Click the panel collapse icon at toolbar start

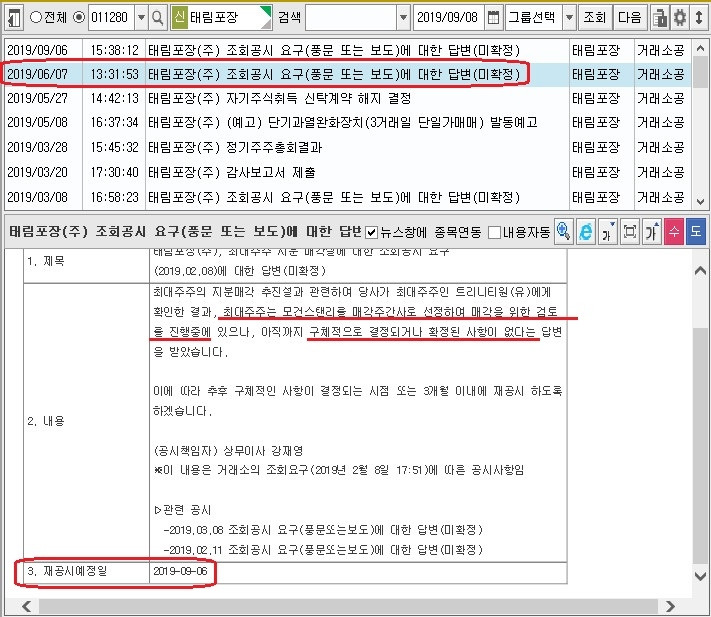click(x=14, y=18)
